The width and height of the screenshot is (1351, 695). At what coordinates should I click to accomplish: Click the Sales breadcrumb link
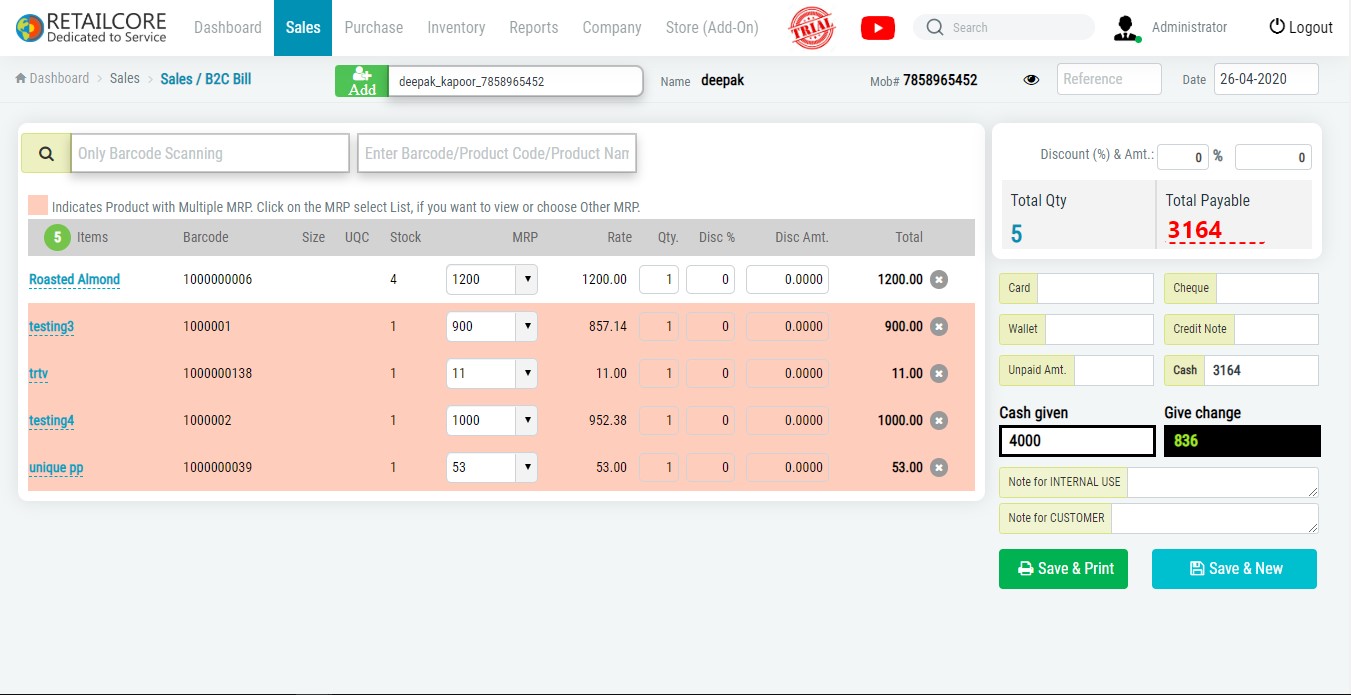pyautogui.click(x=125, y=78)
